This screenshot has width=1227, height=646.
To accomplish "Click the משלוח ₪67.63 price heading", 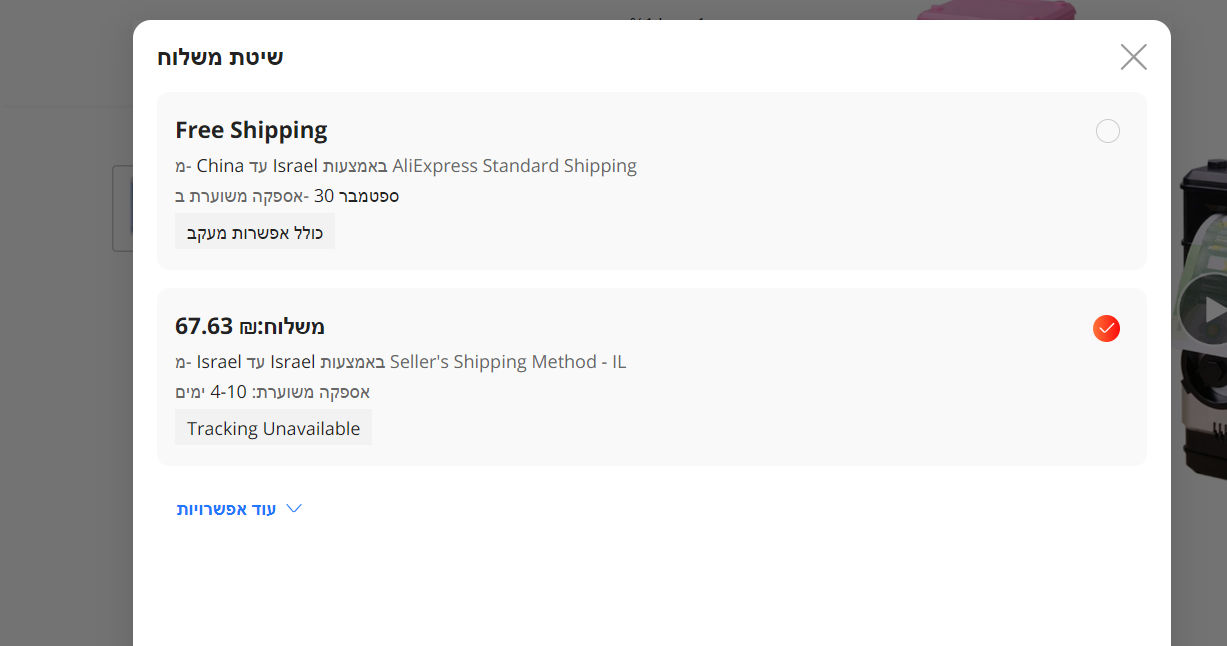I will (250, 327).
